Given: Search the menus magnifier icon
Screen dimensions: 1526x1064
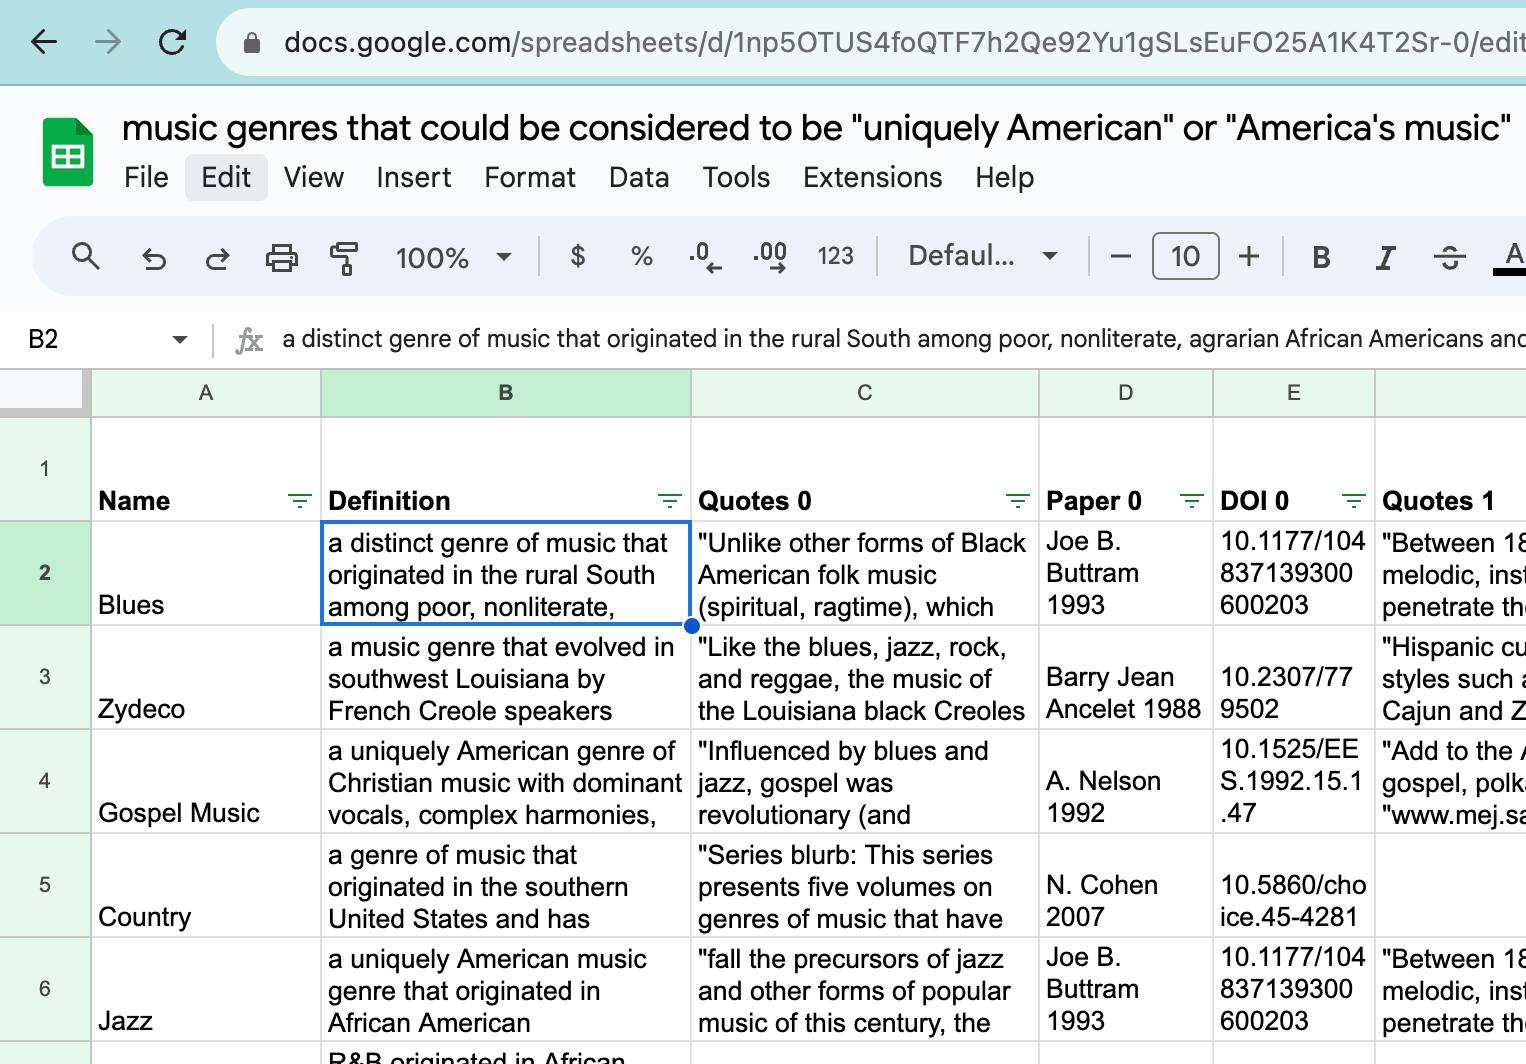Looking at the screenshot, I should click(86, 257).
